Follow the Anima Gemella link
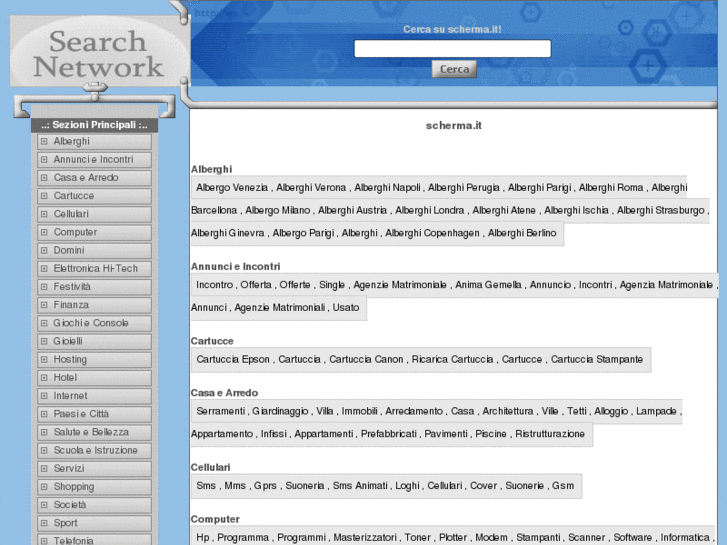Viewport: 727px width, 545px height. click(488, 285)
